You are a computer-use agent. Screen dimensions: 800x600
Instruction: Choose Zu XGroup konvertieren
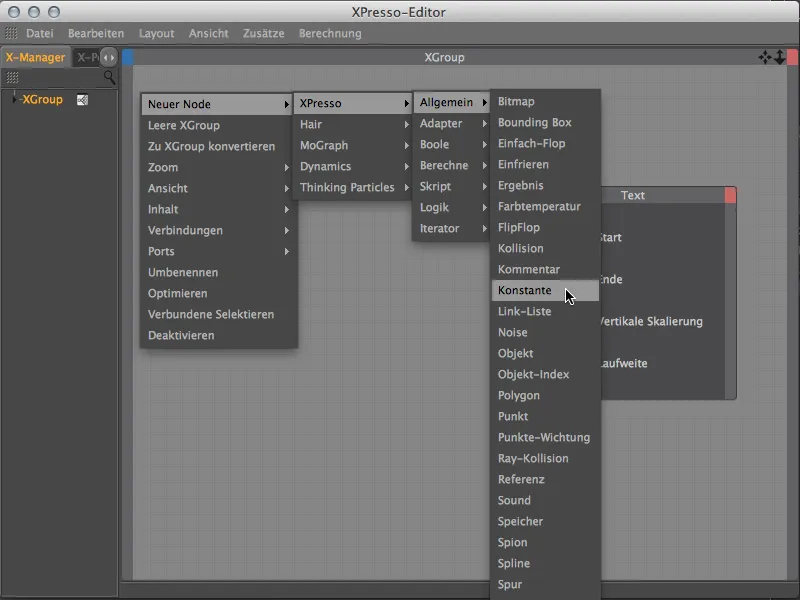click(217, 146)
